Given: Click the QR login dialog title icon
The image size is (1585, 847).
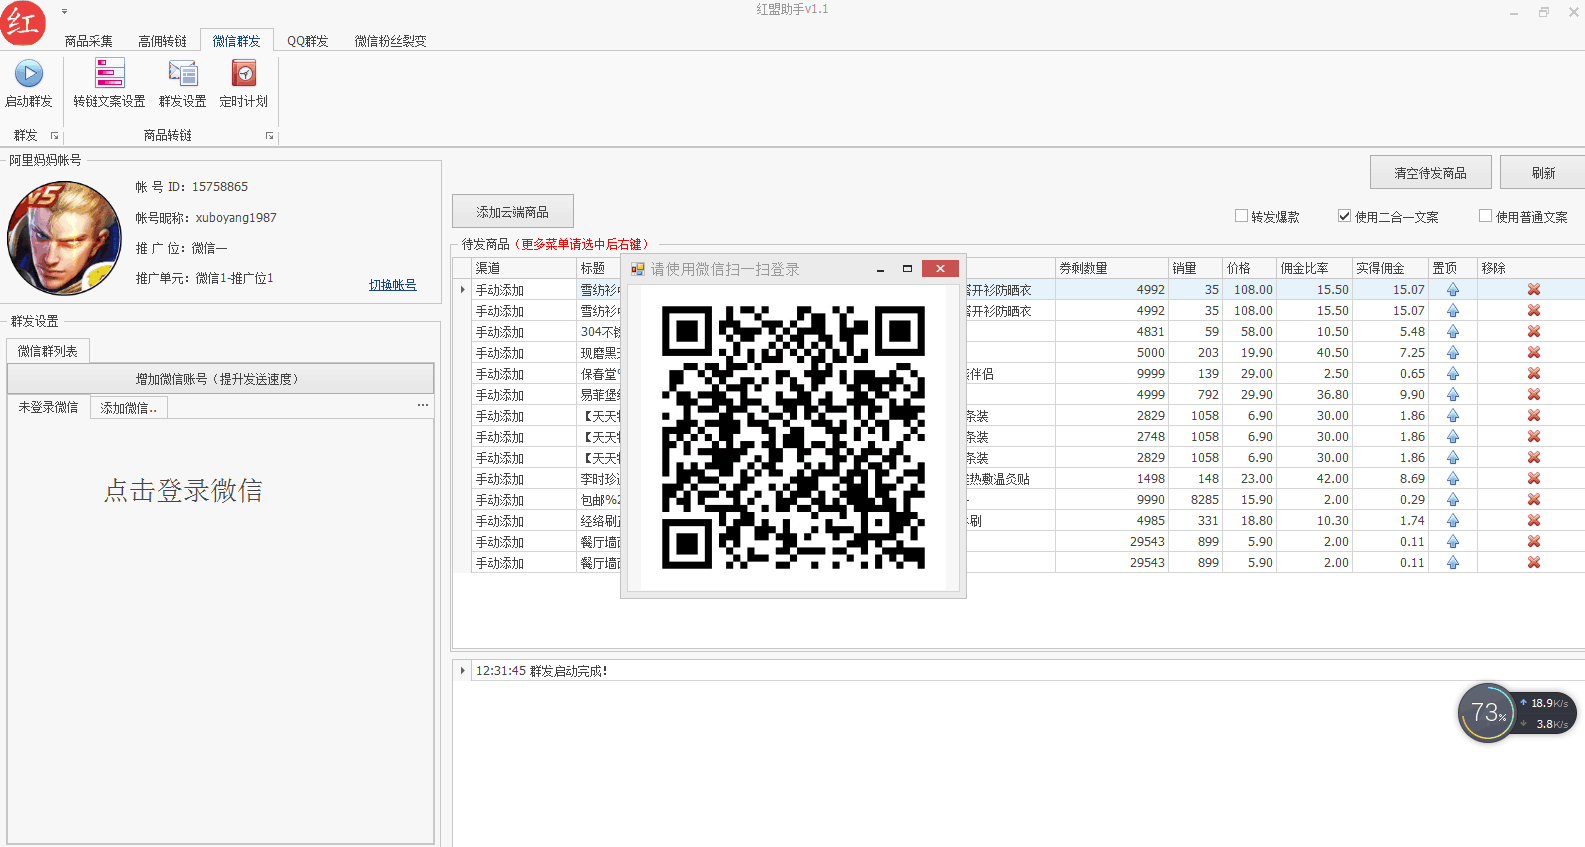Looking at the screenshot, I should click(x=638, y=269).
